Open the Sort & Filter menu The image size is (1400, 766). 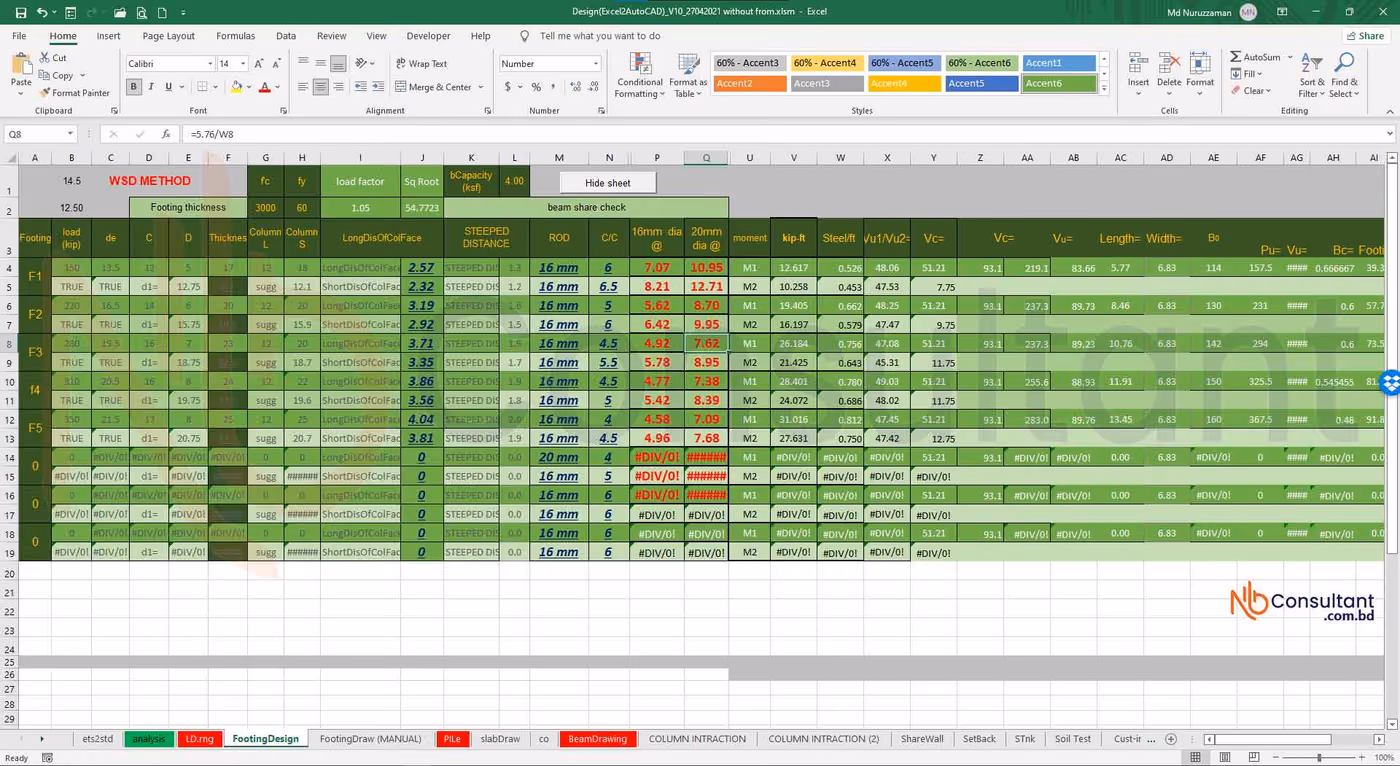pos(1311,75)
